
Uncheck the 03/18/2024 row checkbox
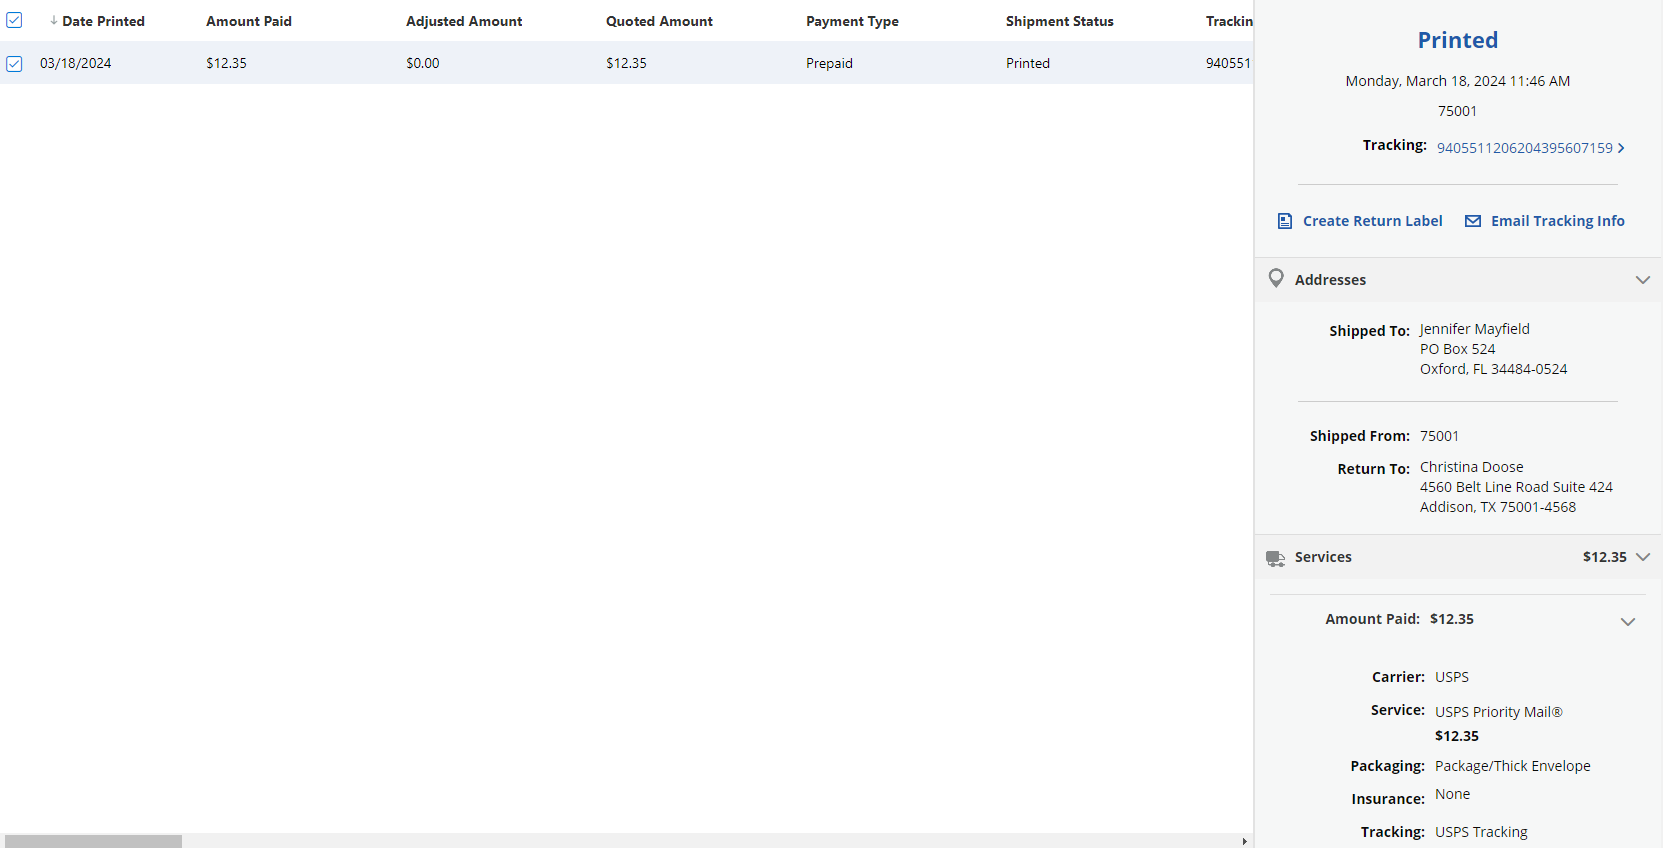(14, 63)
